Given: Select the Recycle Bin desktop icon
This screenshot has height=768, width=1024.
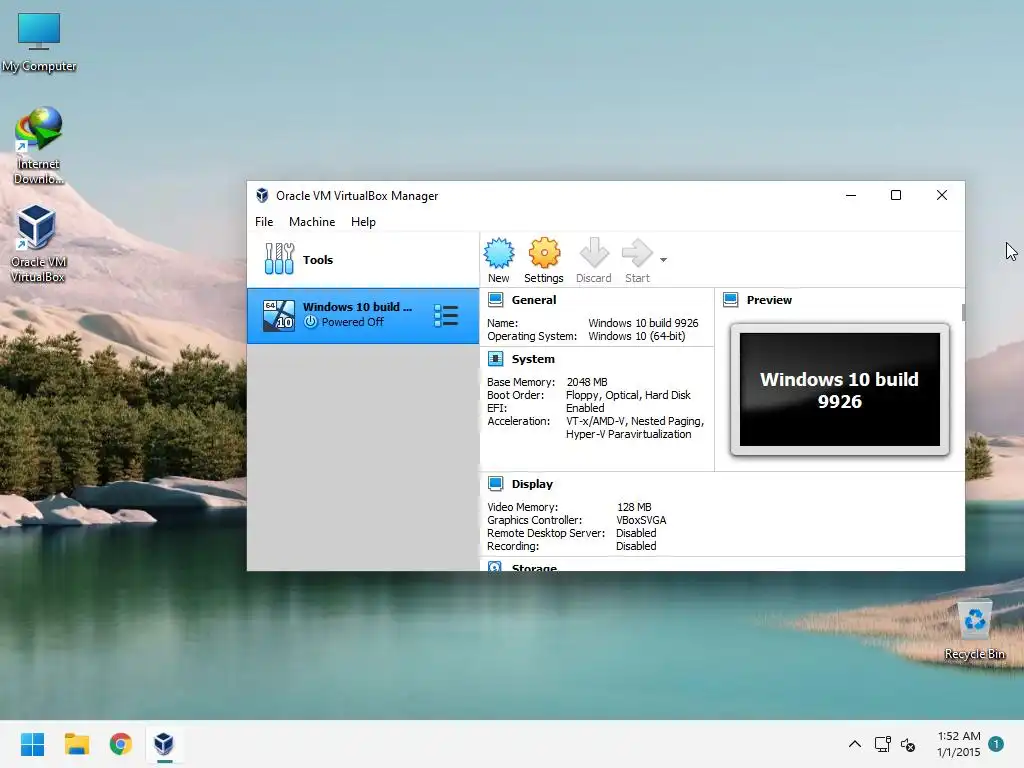Looking at the screenshot, I should coord(974,630).
